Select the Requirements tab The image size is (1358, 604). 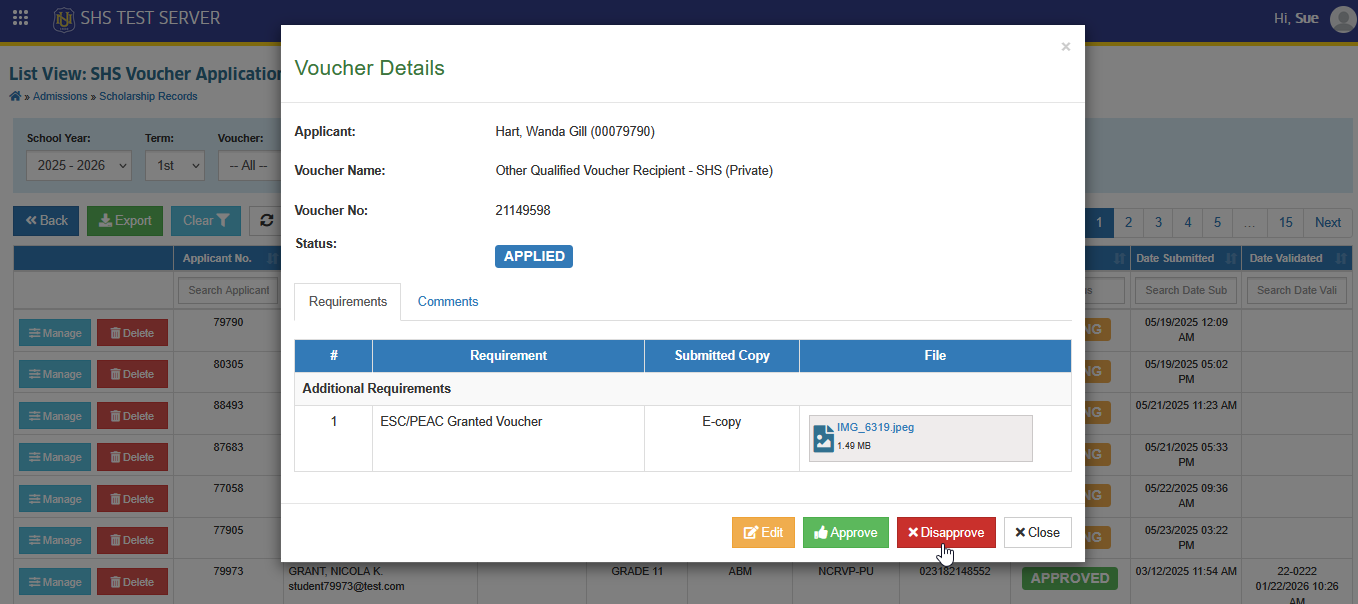pyautogui.click(x=348, y=301)
